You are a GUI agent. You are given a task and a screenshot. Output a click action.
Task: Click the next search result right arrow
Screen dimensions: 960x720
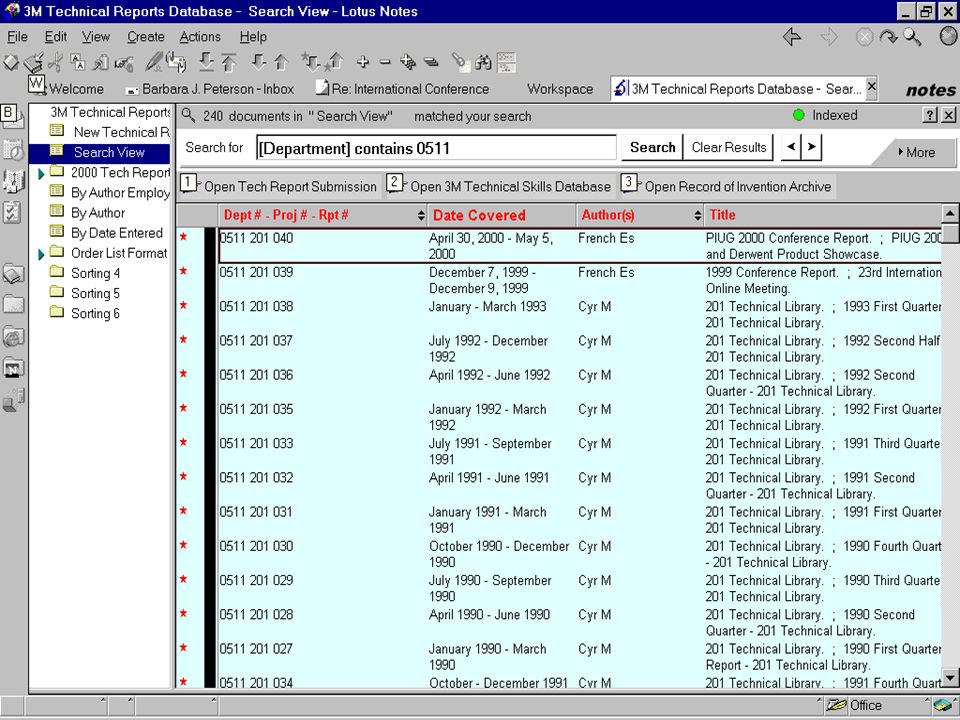point(811,147)
